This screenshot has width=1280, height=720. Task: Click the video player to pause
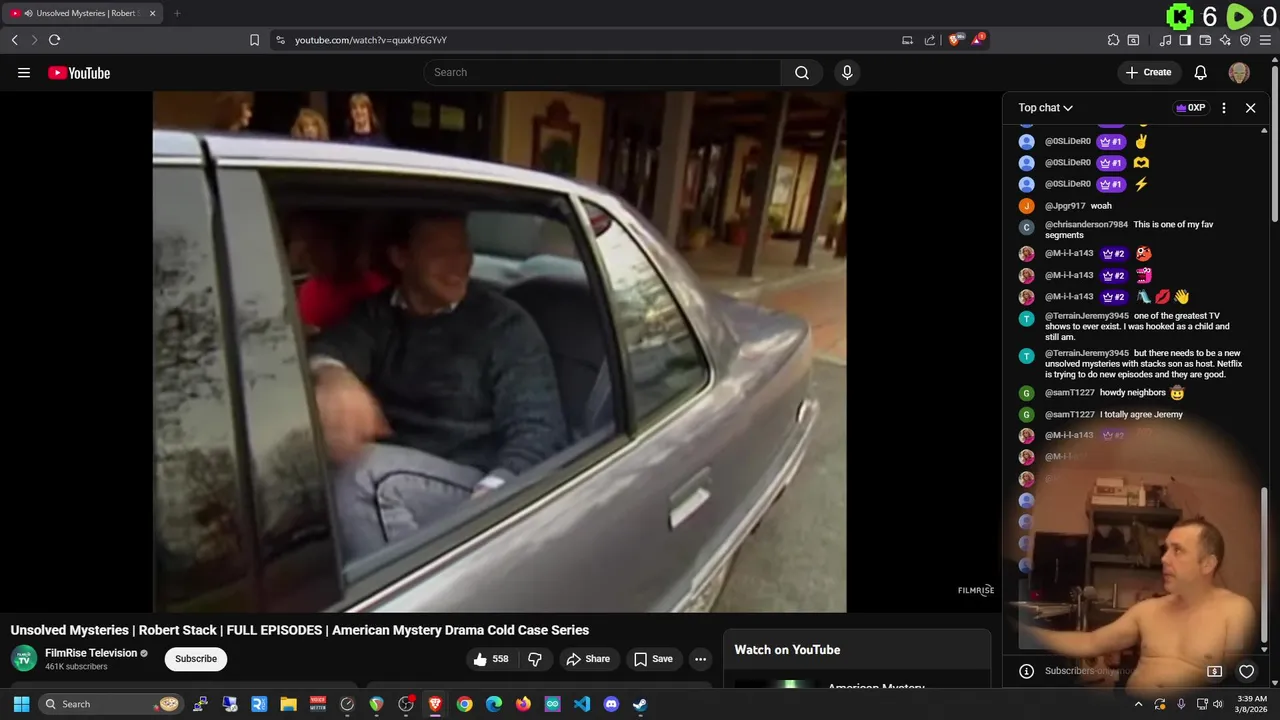point(499,352)
